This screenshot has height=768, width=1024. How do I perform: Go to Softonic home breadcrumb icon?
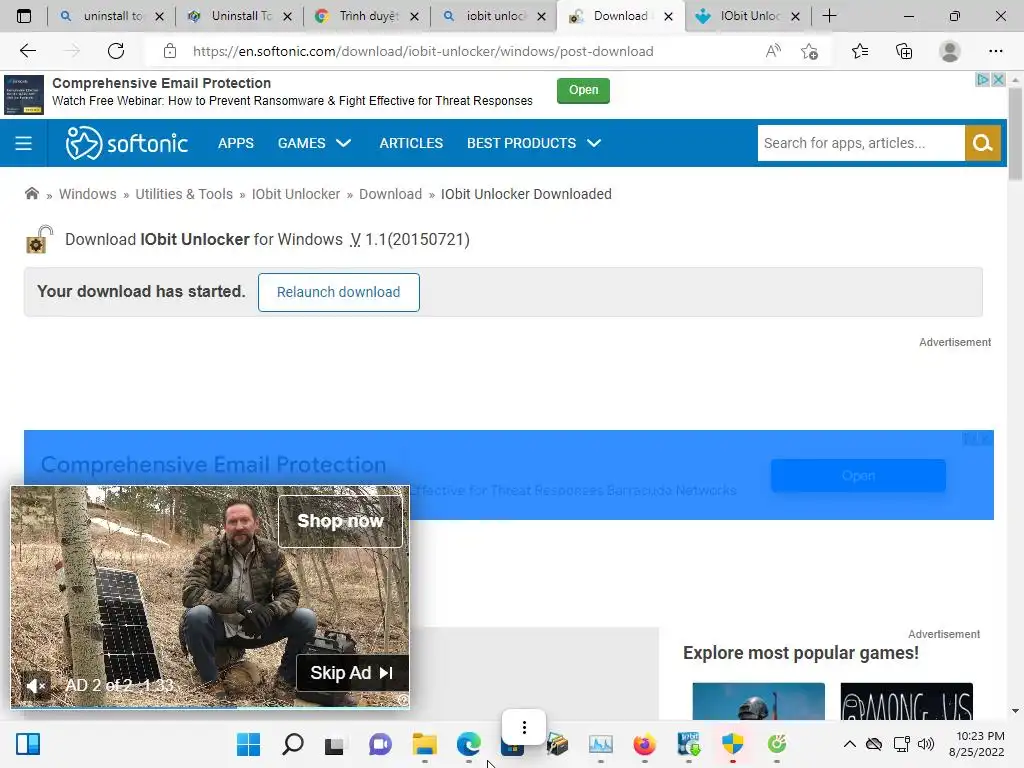31,193
